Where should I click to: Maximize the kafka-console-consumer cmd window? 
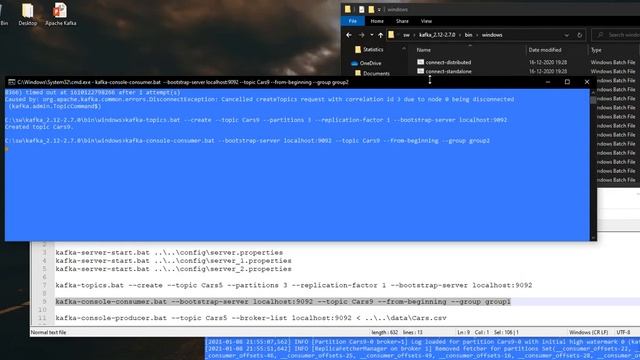click(567, 82)
